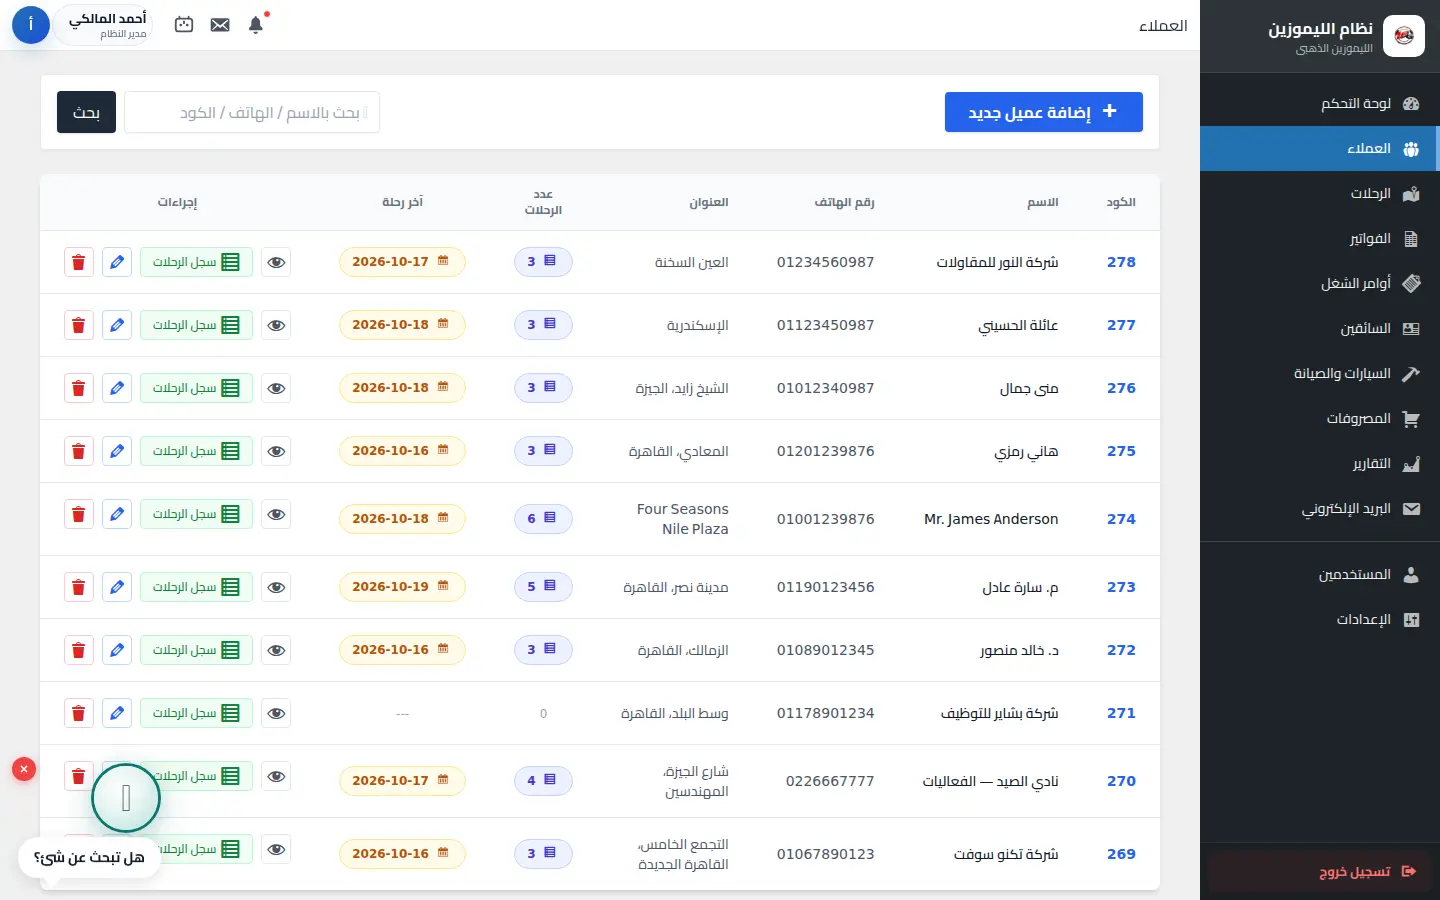
Task: Open لوحة التحكم in the sidebar
Action: coord(1320,103)
